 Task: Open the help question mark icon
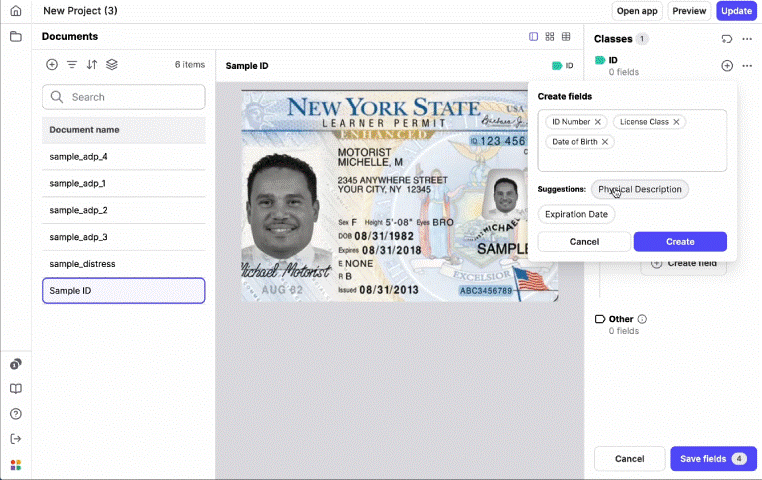click(16, 414)
